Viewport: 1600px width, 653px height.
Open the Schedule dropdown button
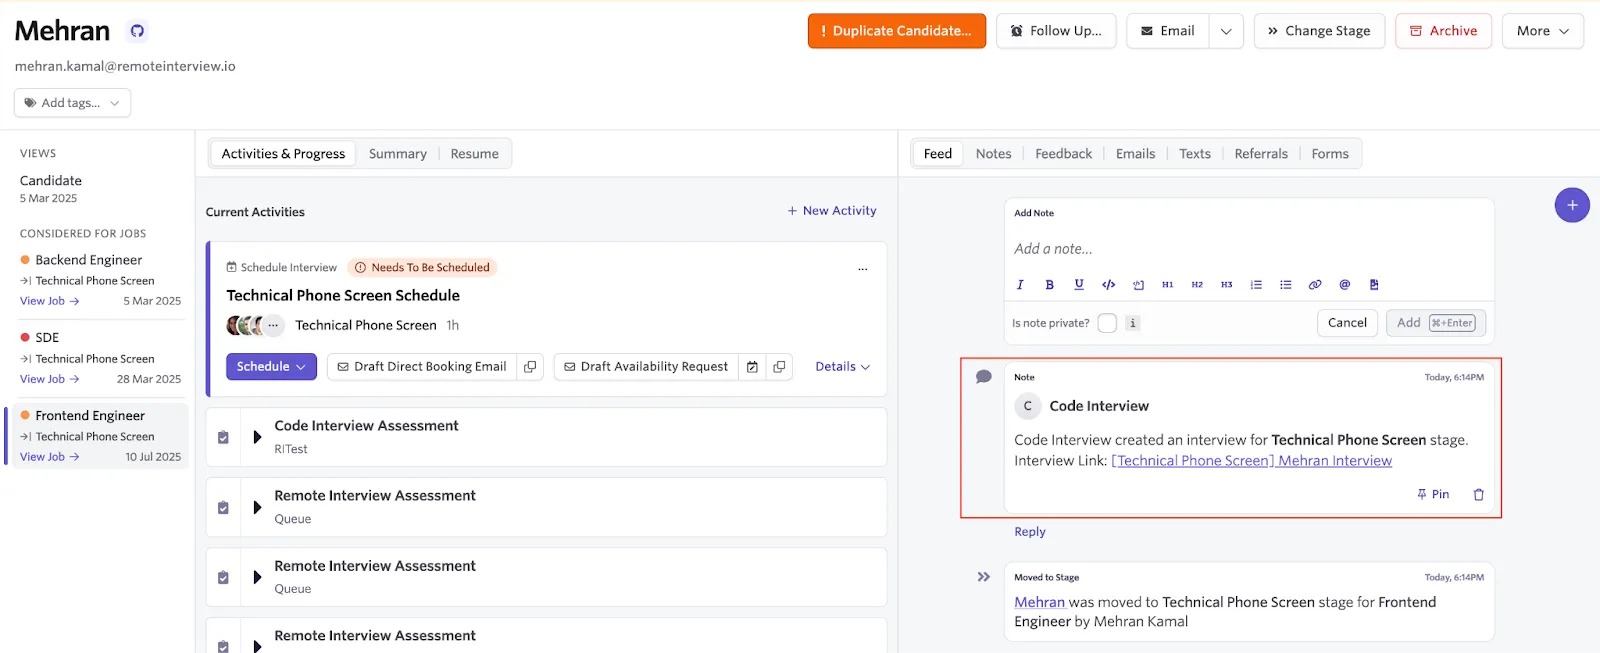point(271,367)
